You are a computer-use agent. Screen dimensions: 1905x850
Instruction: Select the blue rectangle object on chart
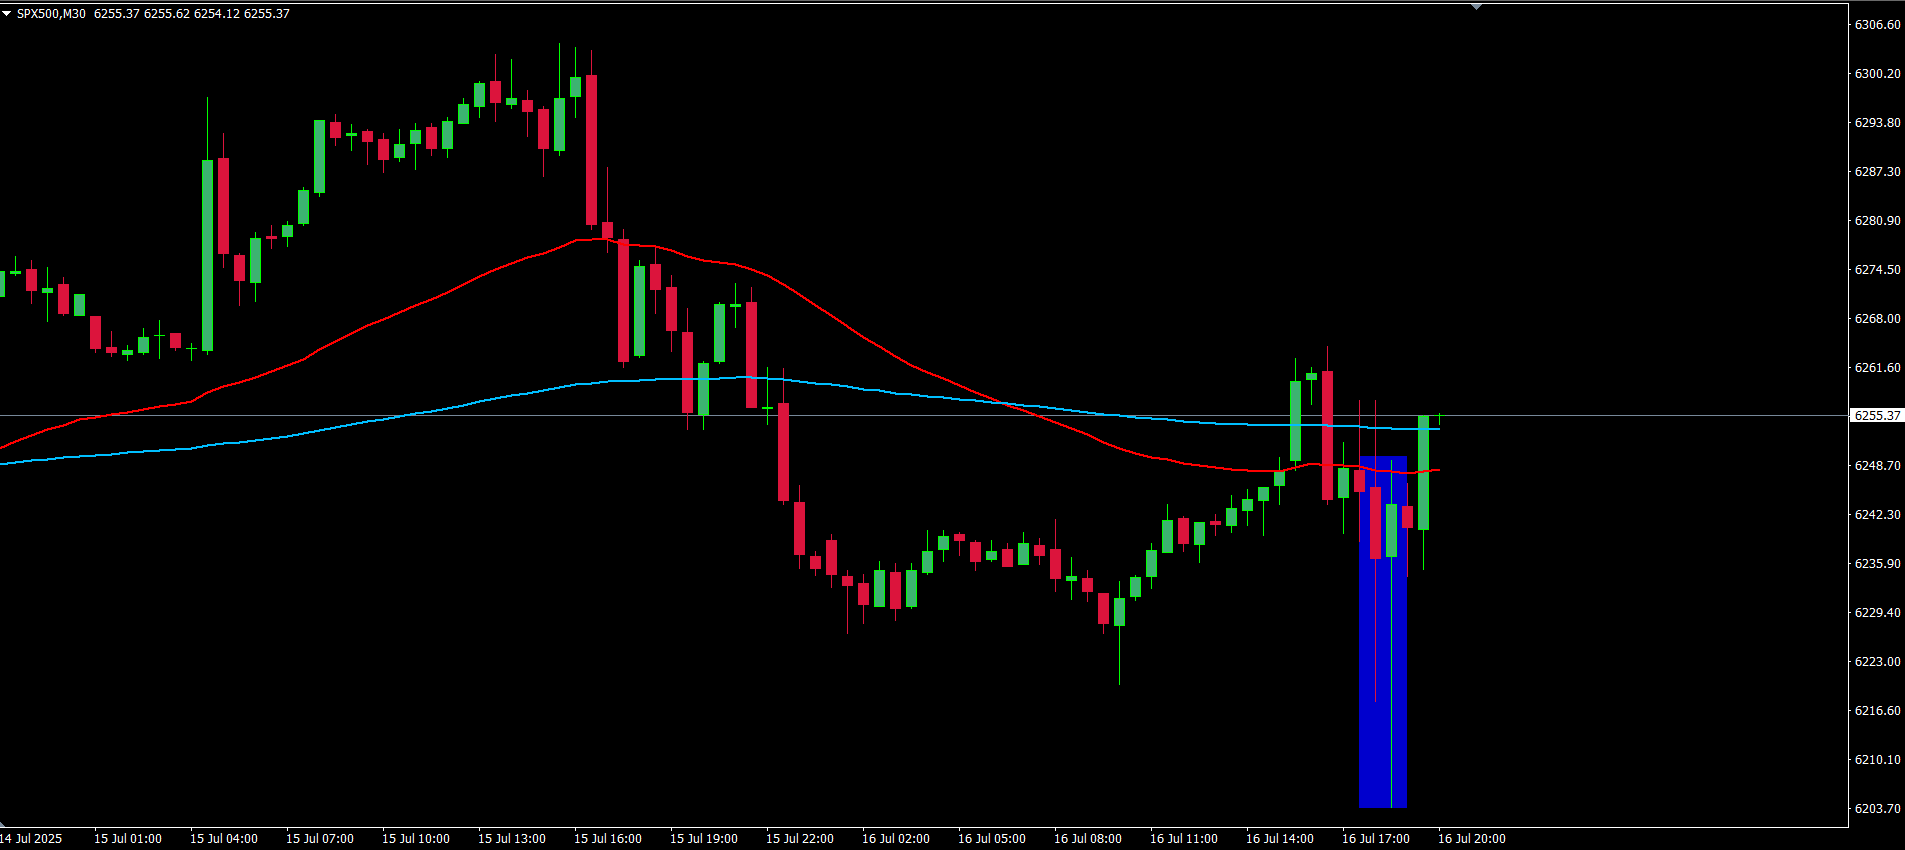pyautogui.click(x=1383, y=632)
